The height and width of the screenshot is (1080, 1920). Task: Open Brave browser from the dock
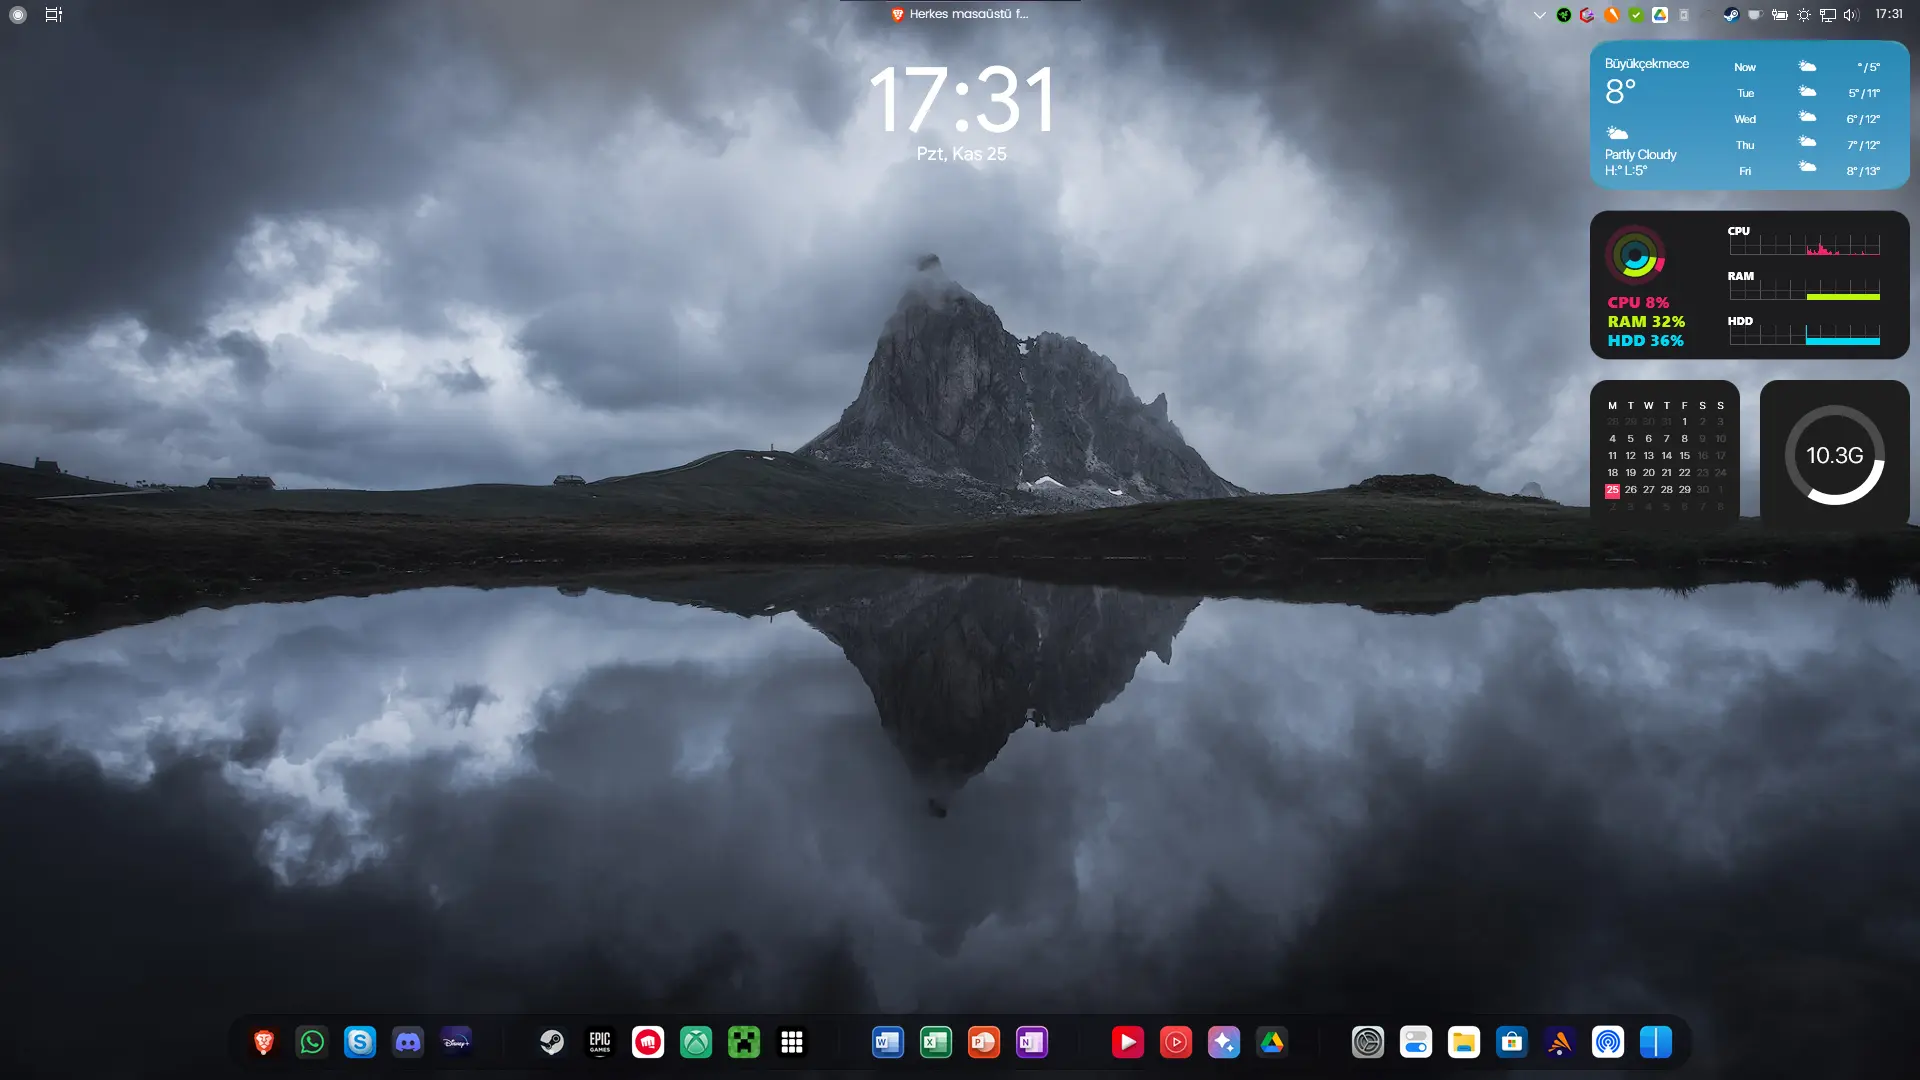coord(264,1042)
